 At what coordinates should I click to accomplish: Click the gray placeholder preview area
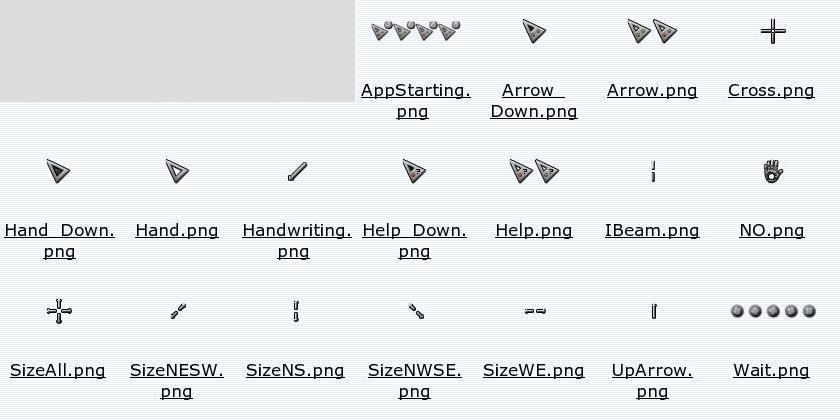click(x=177, y=51)
